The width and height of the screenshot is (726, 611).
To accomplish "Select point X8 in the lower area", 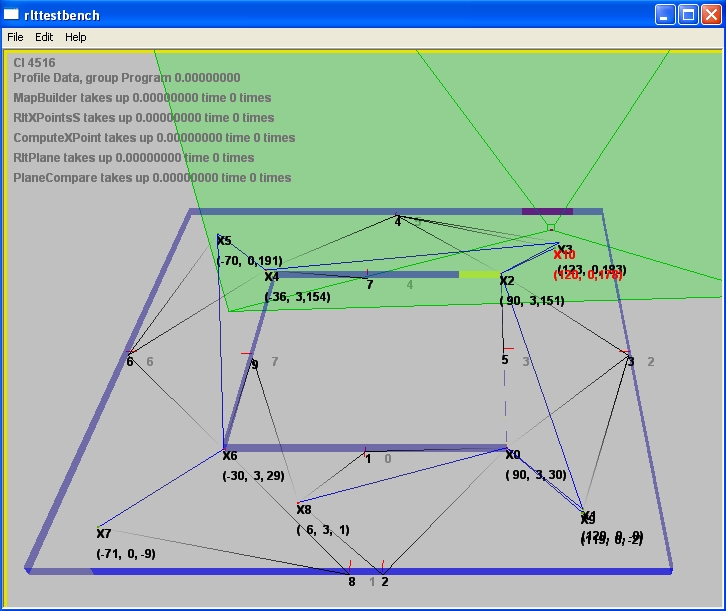I will pyautogui.click(x=304, y=509).
